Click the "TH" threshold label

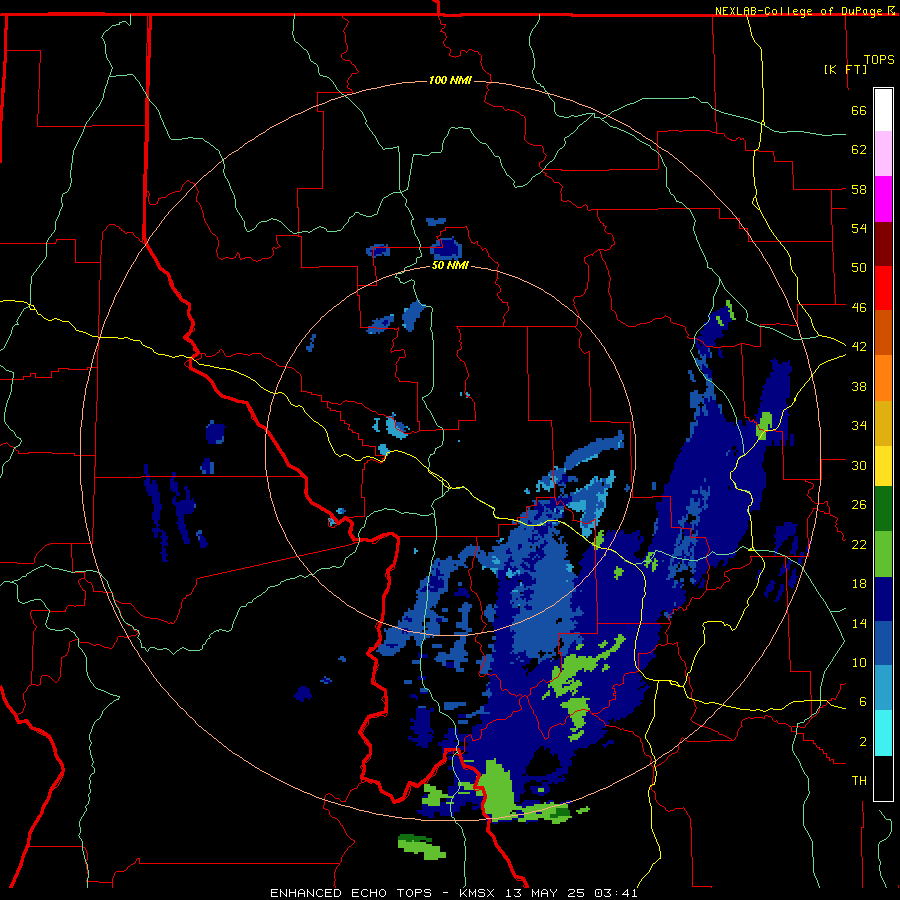[x=859, y=780]
